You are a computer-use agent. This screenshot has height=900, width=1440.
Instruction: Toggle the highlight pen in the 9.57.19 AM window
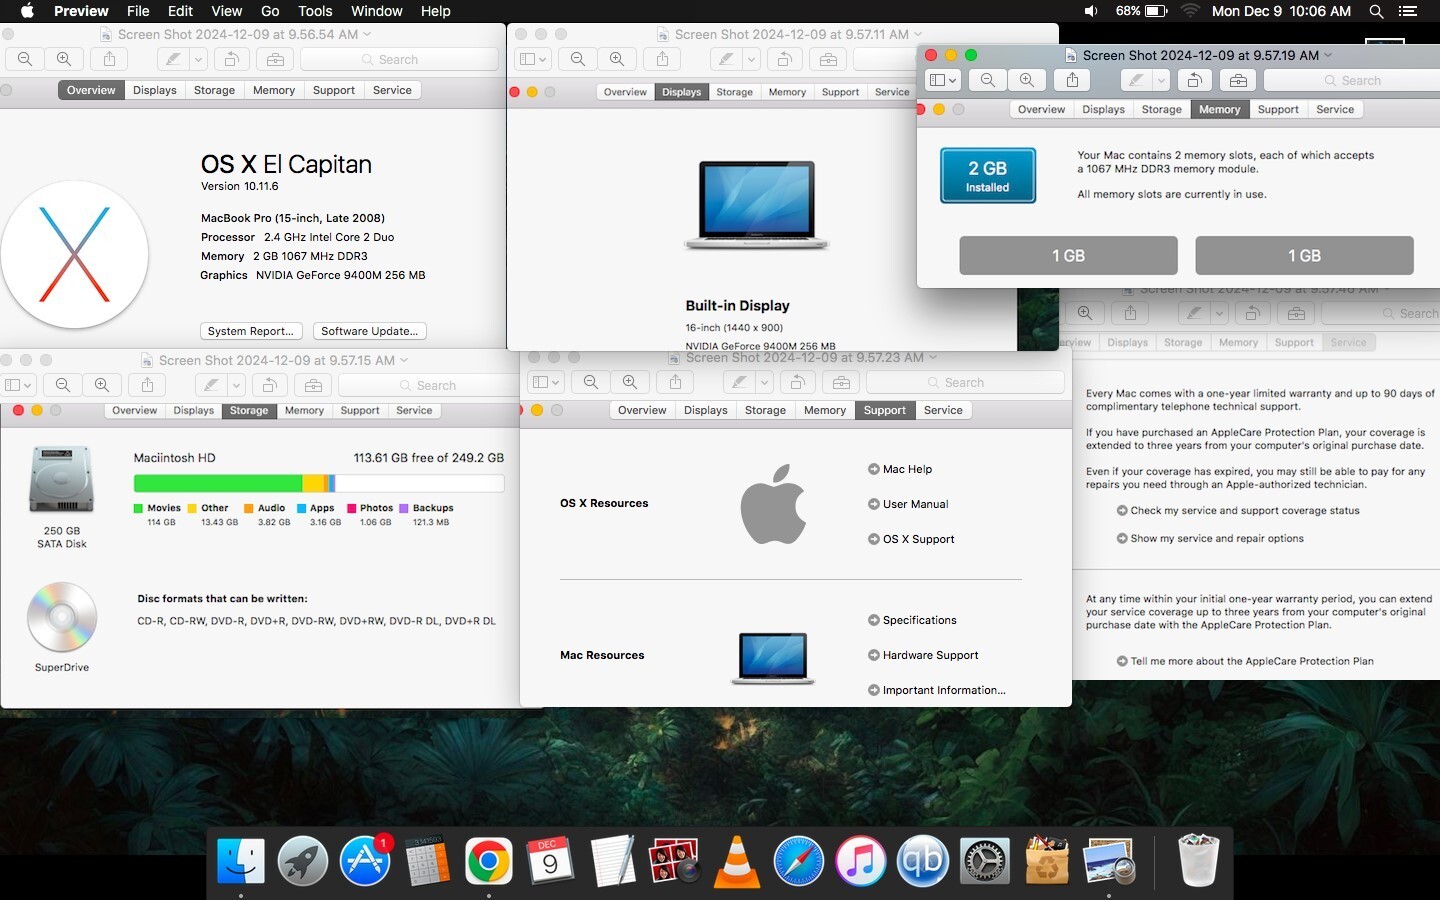[1136, 81]
